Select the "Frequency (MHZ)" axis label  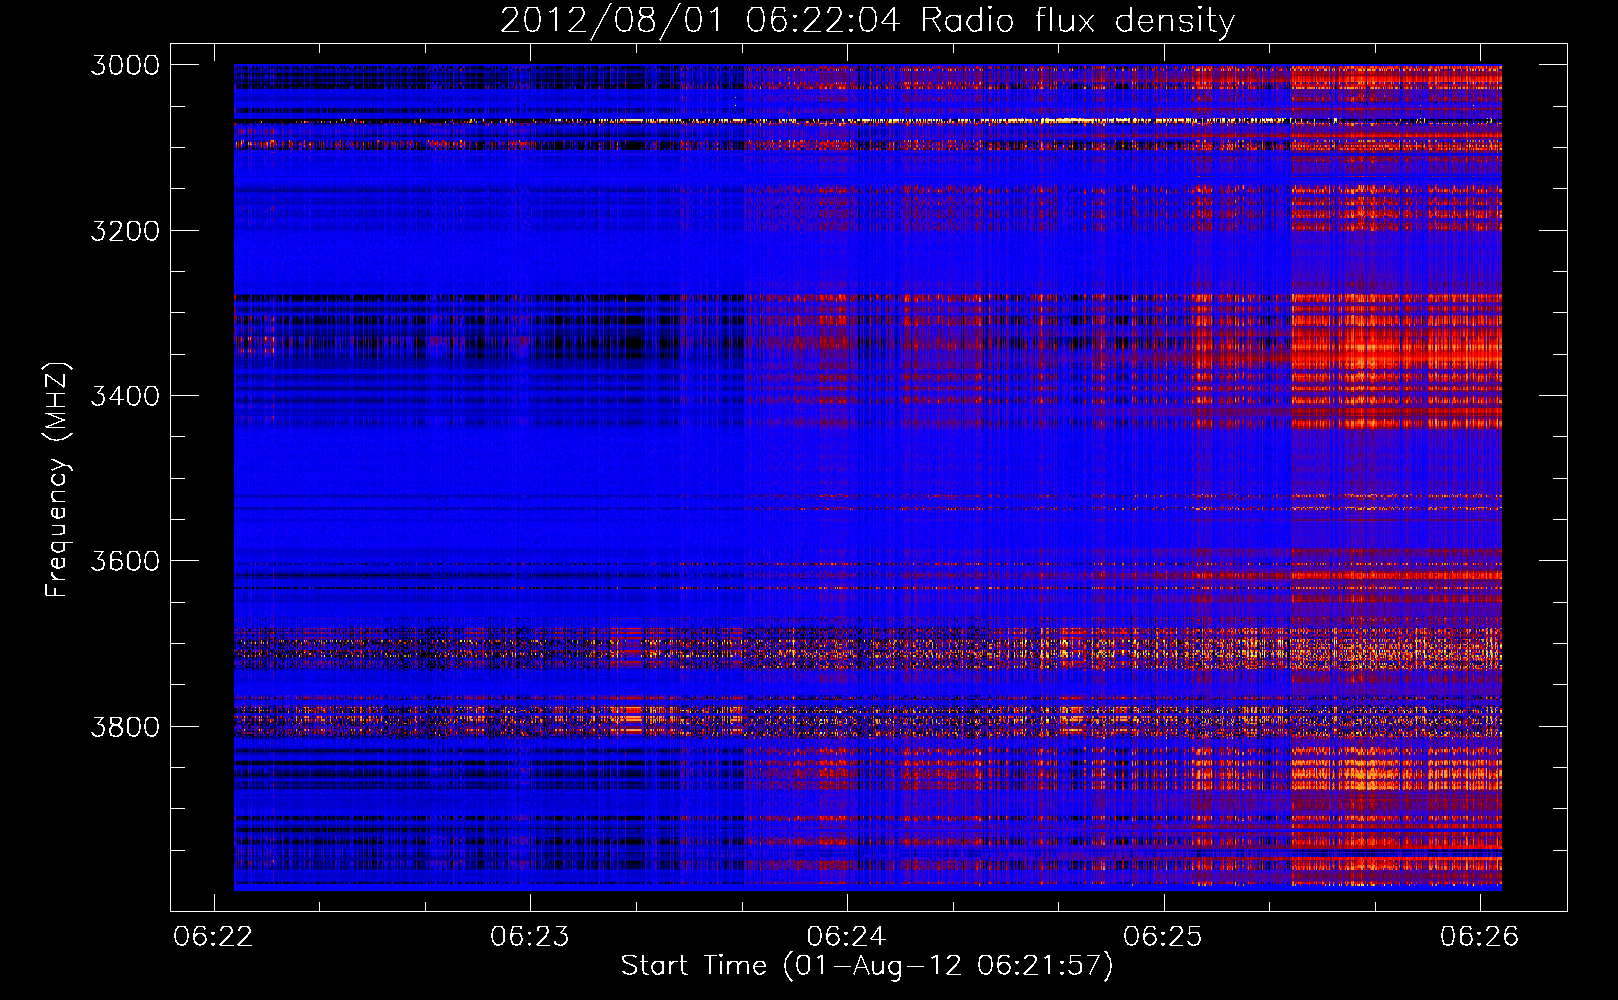coord(57,480)
